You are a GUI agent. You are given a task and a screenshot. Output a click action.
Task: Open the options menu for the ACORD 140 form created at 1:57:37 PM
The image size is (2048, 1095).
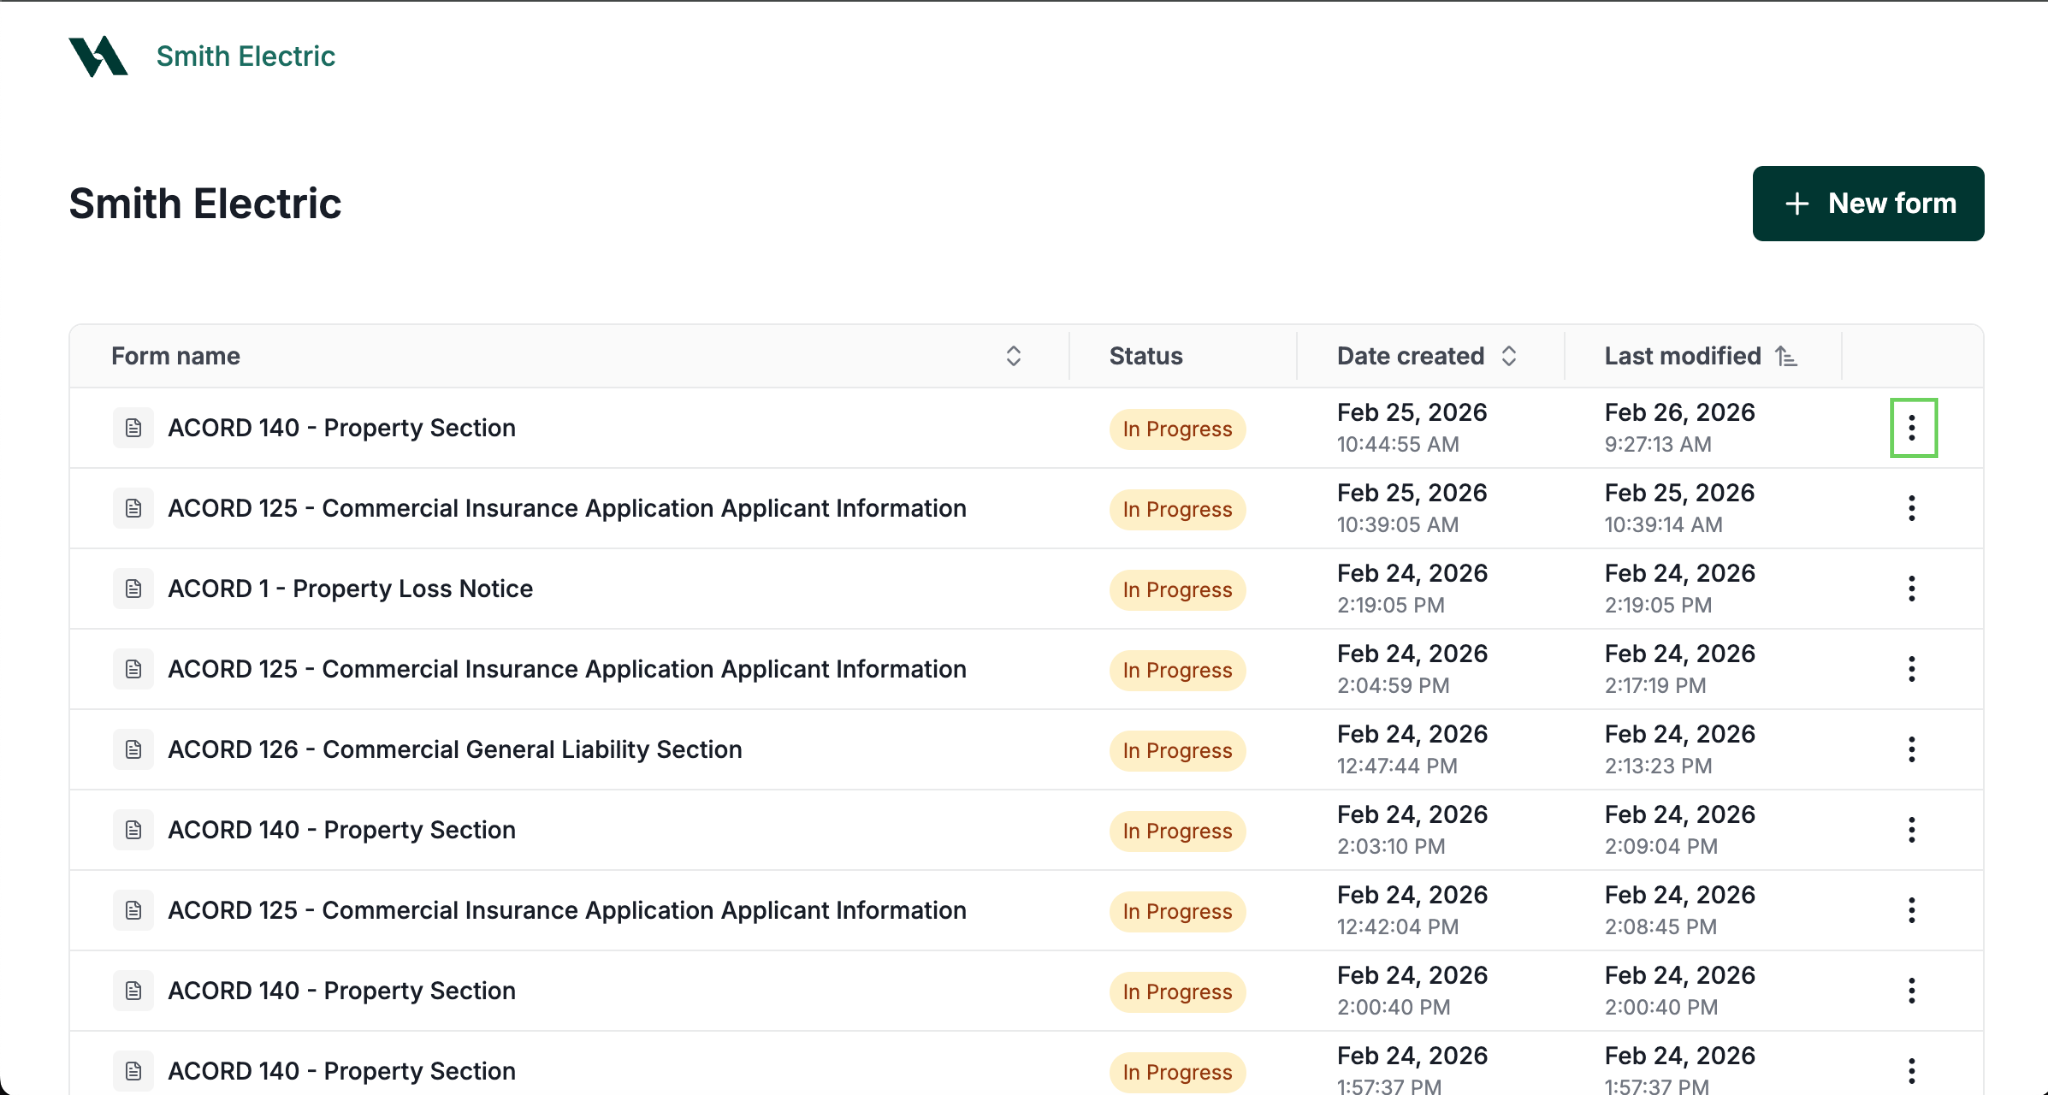(1912, 1071)
